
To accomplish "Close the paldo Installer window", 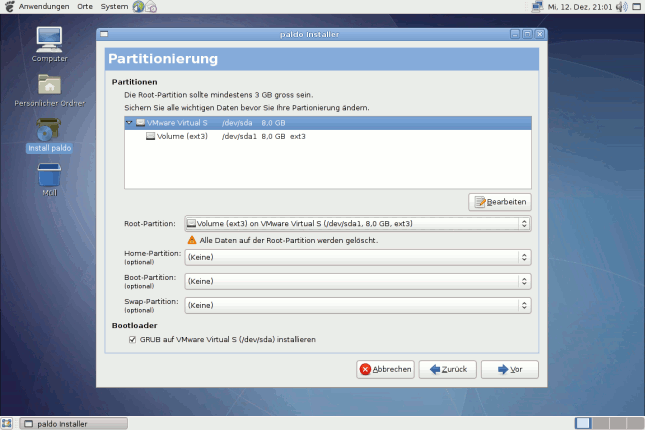I will click(540, 34).
